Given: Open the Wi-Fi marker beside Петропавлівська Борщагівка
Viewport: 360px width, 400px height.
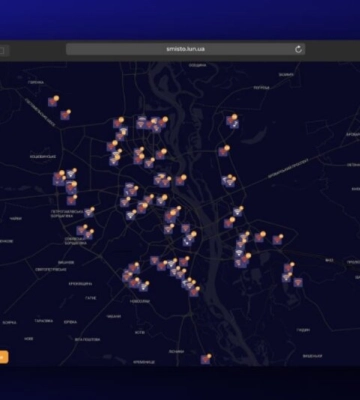Looking at the screenshot, I should pyautogui.click(x=89, y=212).
